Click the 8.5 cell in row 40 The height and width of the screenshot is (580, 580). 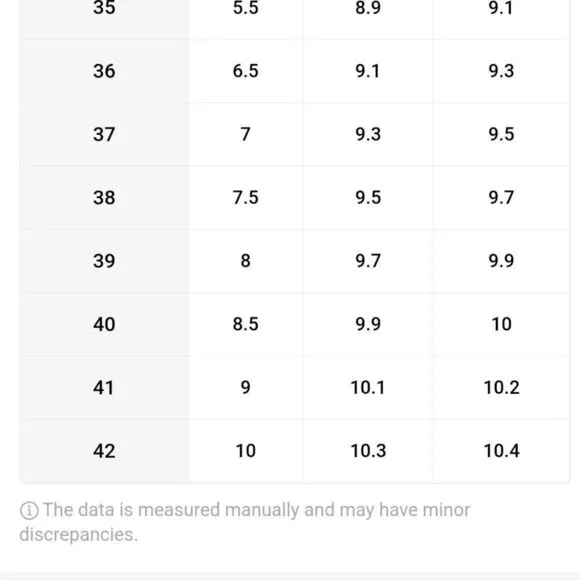pyautogui.click(x=246, y=324)
